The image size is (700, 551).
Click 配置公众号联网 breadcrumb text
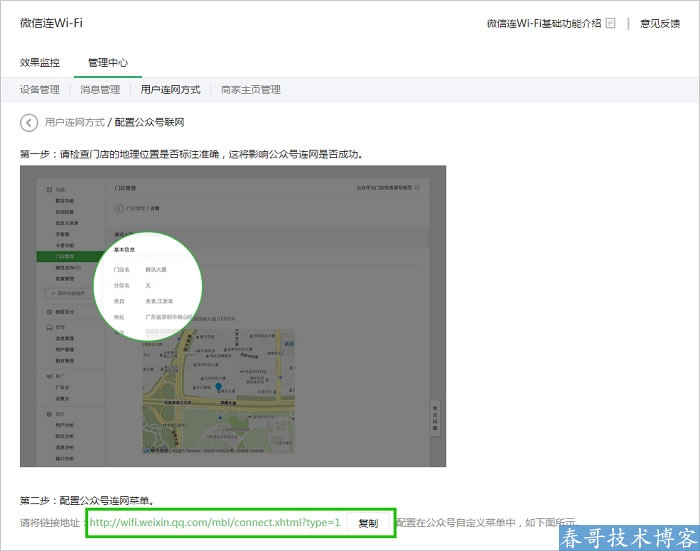150,122
